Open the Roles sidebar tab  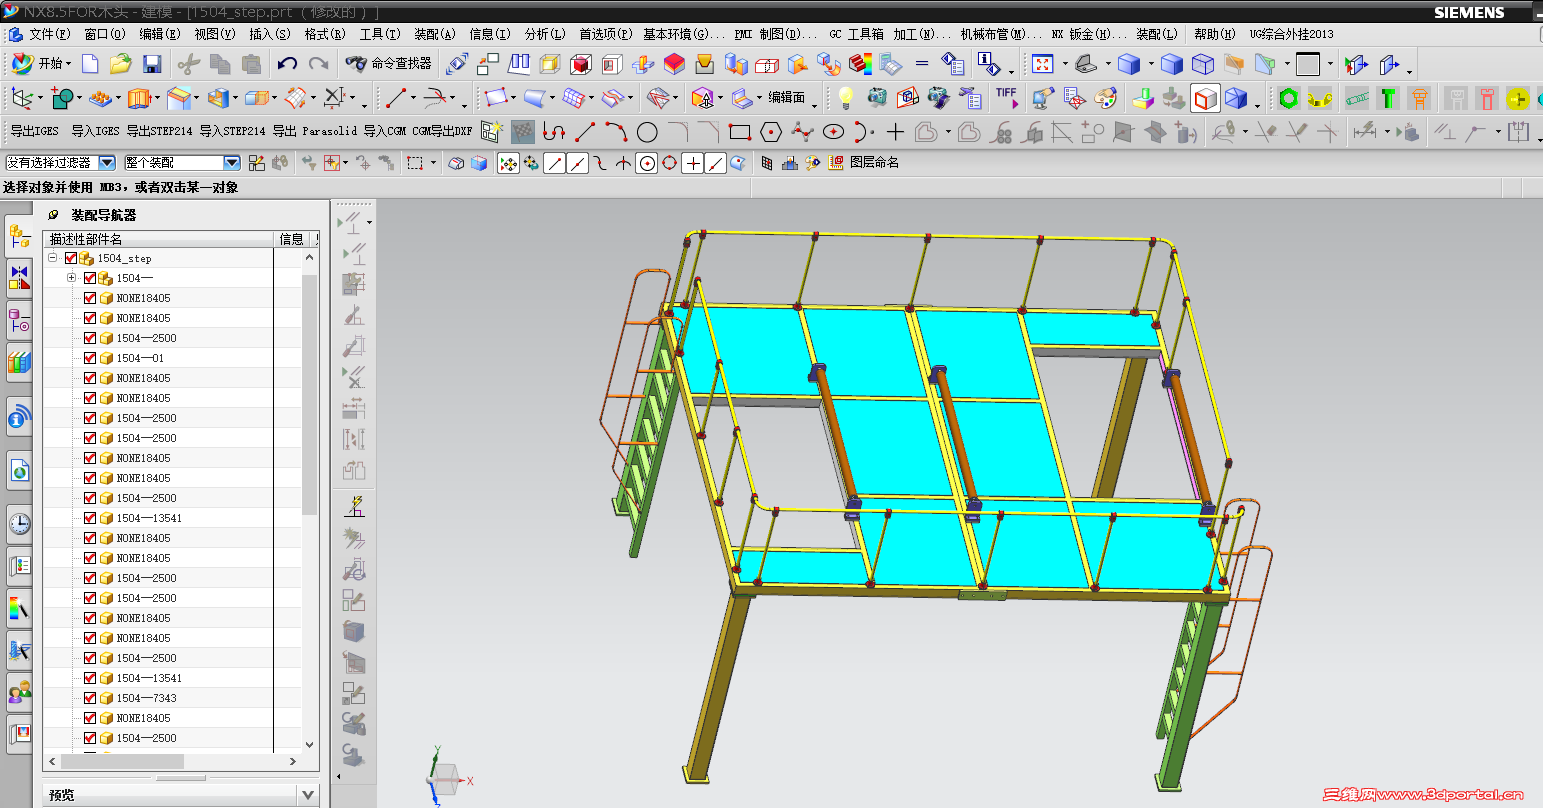[19, 691]
